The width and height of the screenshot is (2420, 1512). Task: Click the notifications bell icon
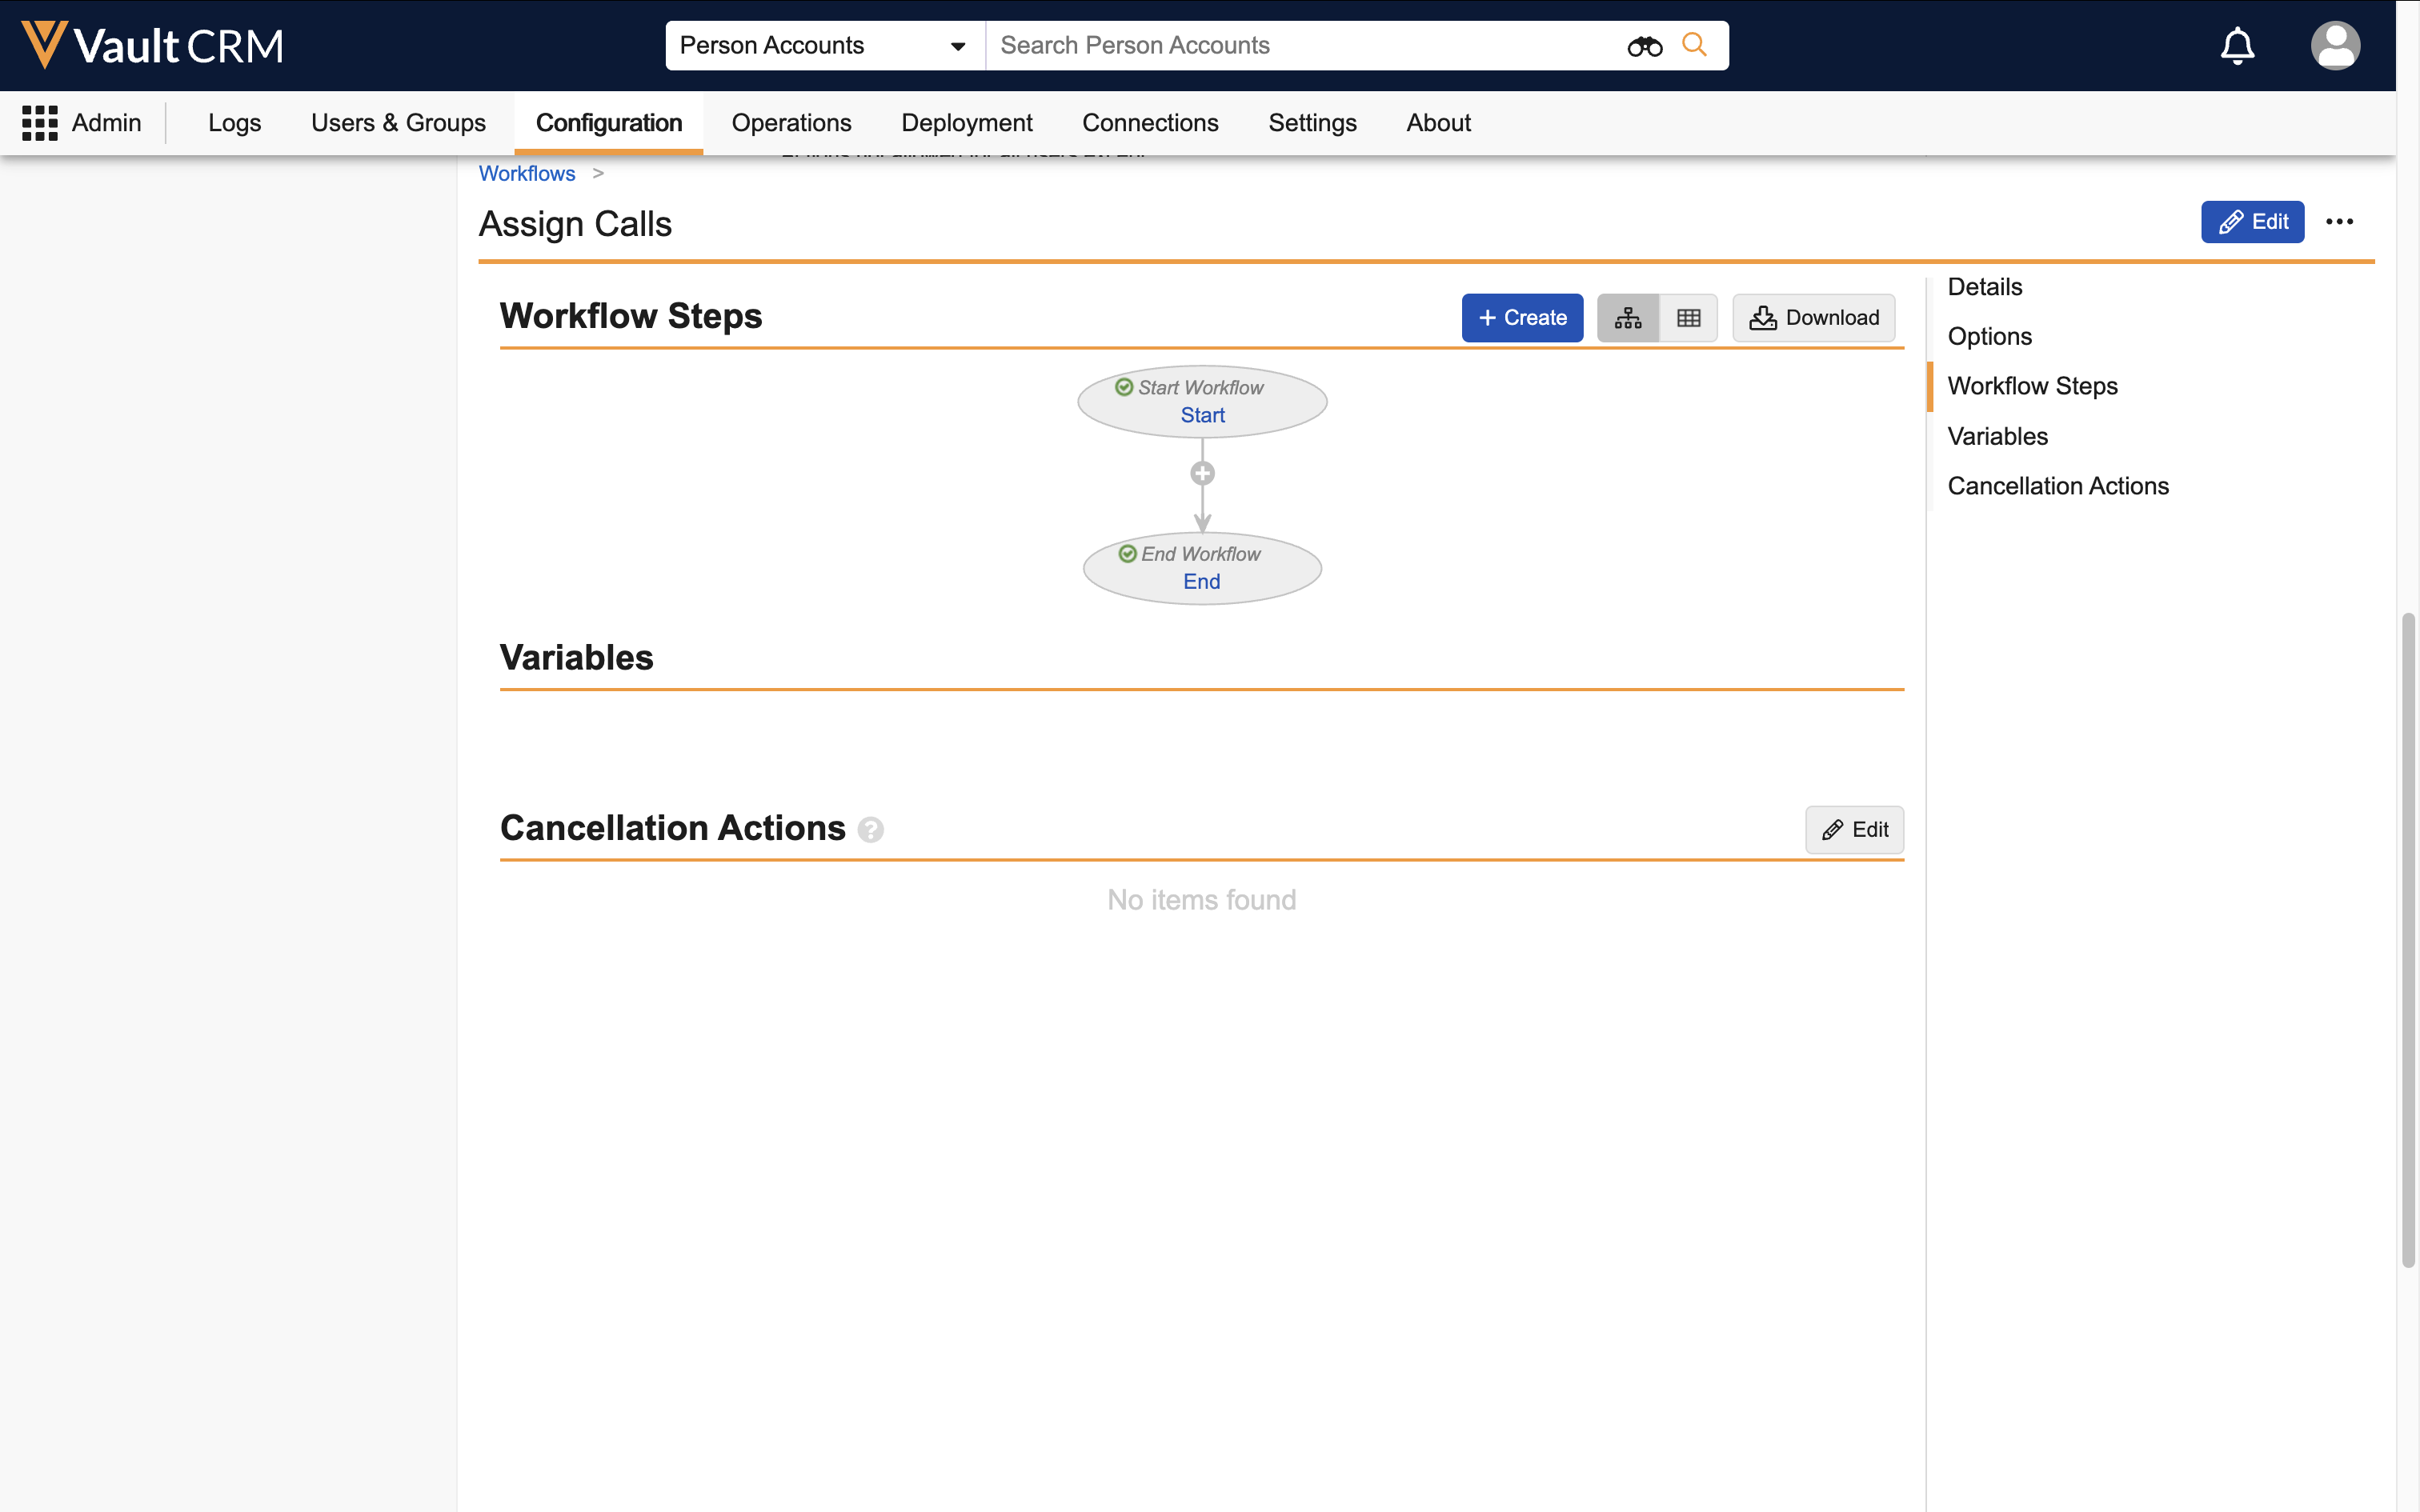pyautogui.click(x=2237, y=46)
